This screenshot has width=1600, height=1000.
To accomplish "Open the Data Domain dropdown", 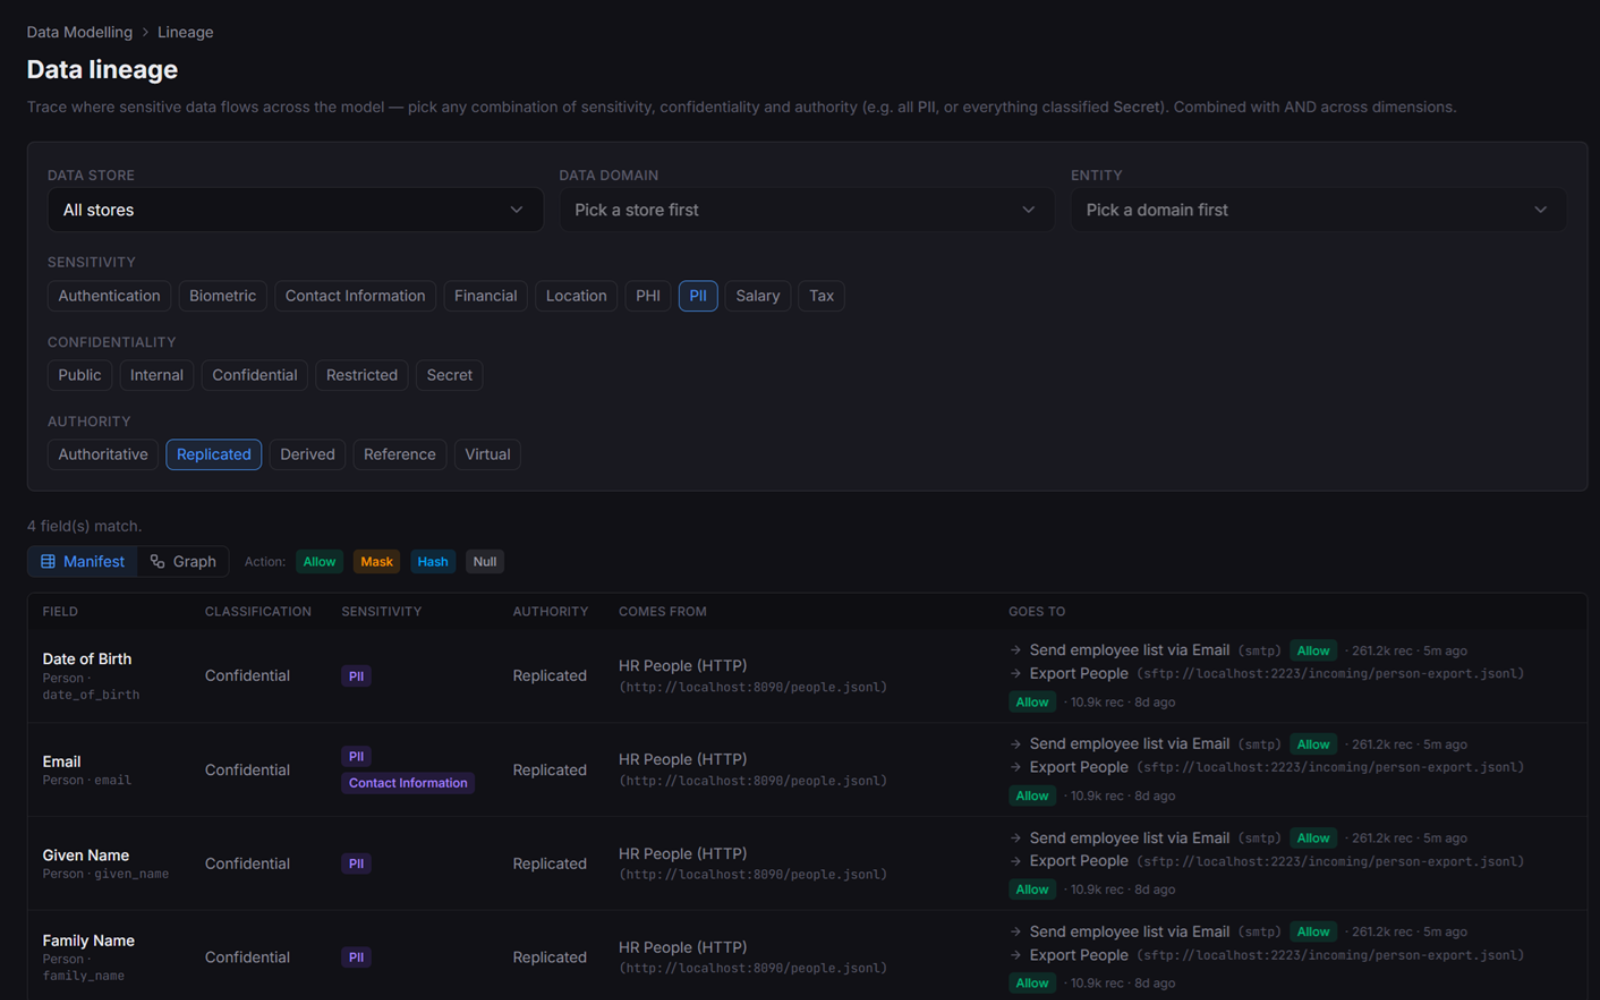I will (x=807, y=210).
